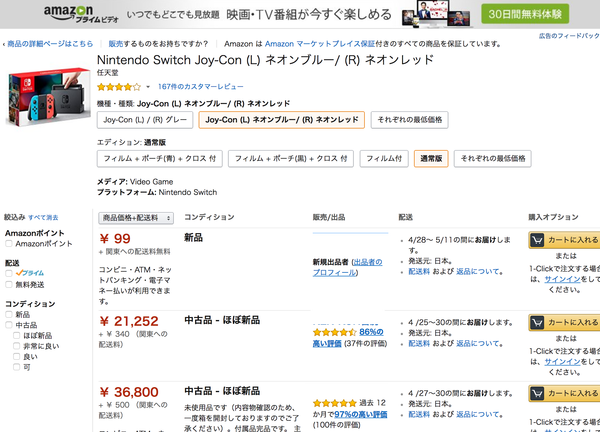Click the Amazon Prime Video logo
The height and width of the screenshot is (432, 600).
click(81, 14)
